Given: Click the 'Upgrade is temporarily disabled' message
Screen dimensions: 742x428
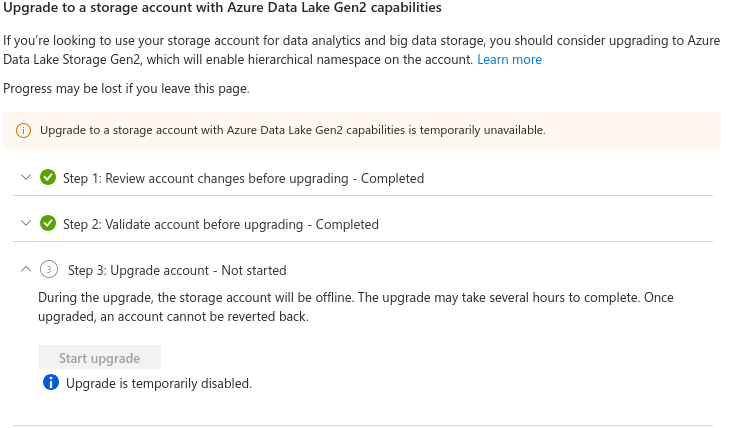Looking at the screenshot, I should pyautogui.click(x=159, y=383).
